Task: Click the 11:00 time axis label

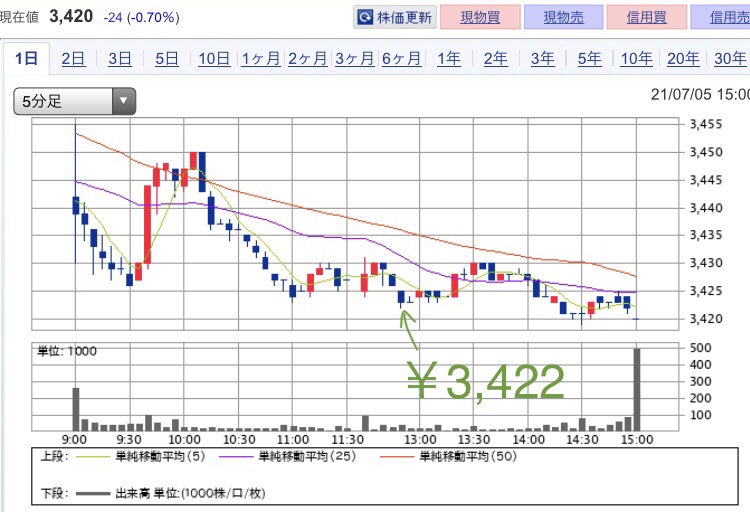Action: 293,439
